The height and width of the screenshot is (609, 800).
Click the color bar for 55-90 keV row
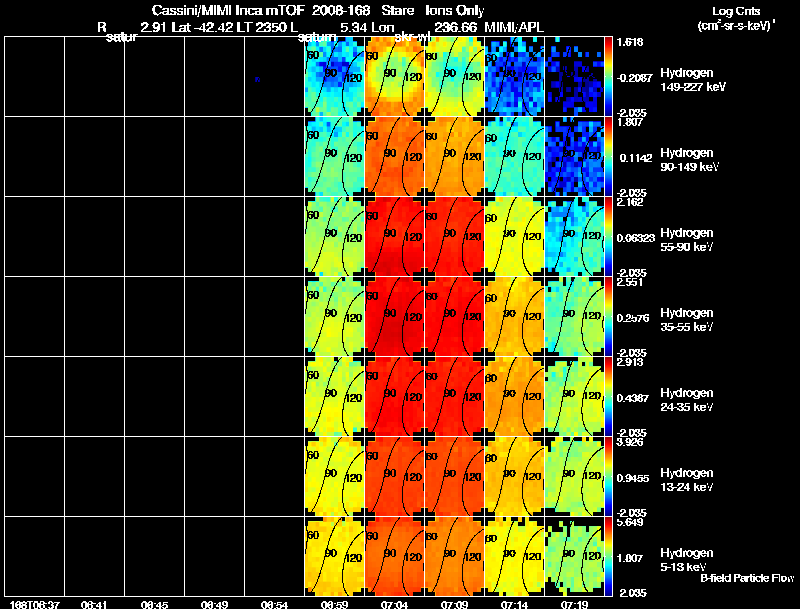(x=608, y=237)
